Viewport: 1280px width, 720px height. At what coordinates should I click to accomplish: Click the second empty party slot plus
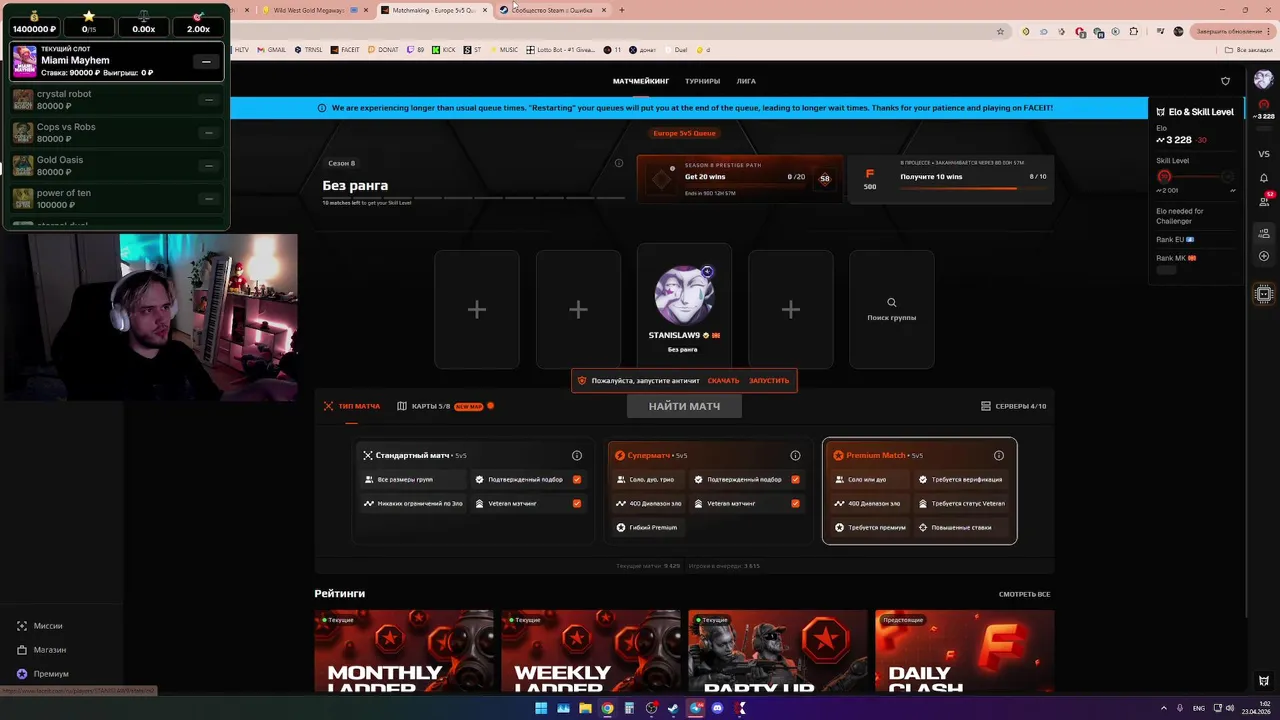(578, 310)
